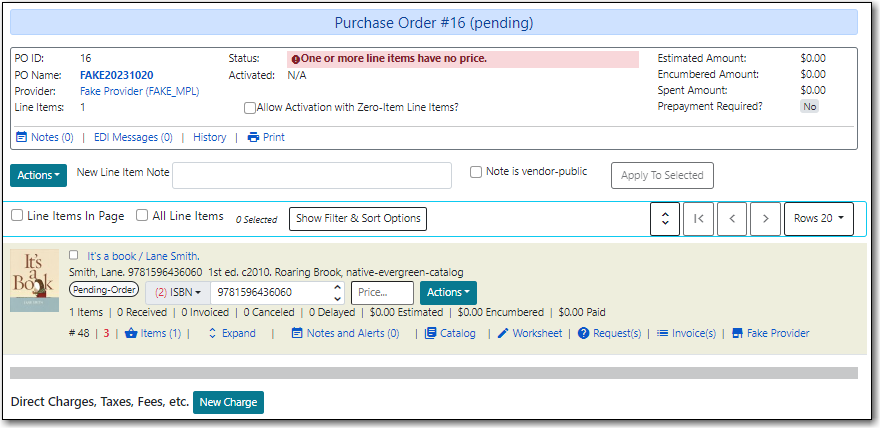Open EDI Messages (0) link
This screenshot has width=880, height=428.
[133, 137]
